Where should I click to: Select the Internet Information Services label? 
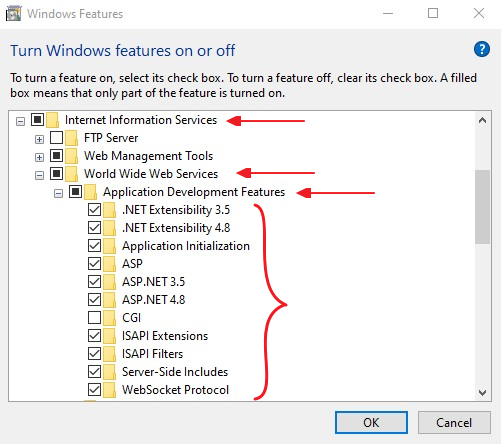[141, 120]
